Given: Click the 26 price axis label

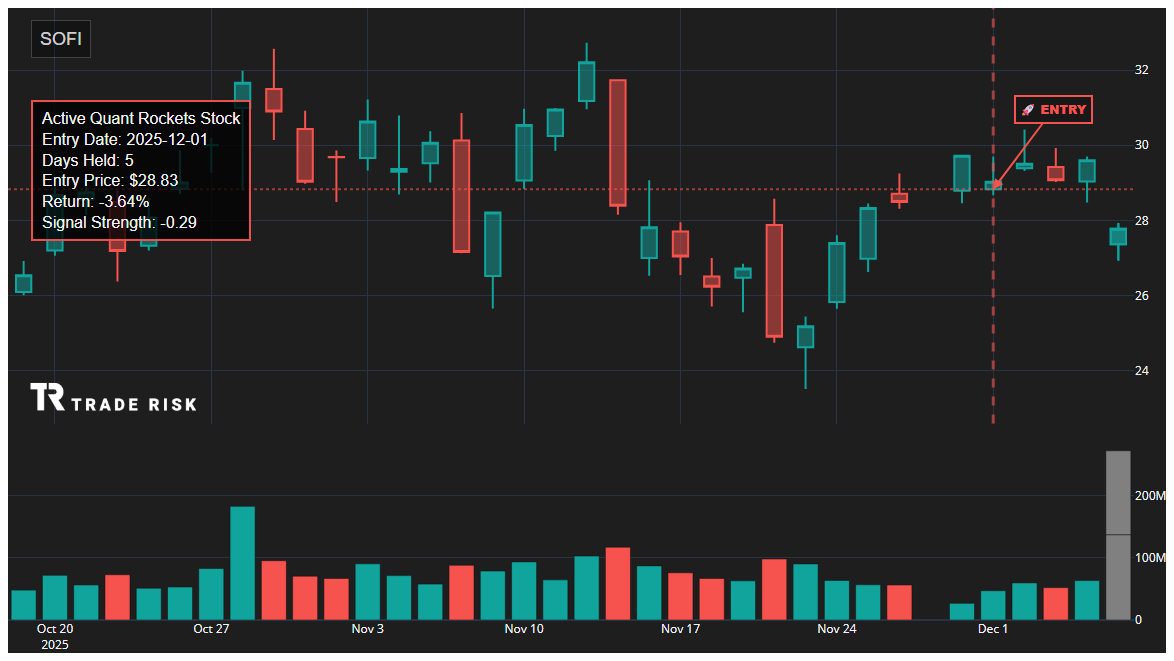Looking at the screenshot, I should 1142,295.
